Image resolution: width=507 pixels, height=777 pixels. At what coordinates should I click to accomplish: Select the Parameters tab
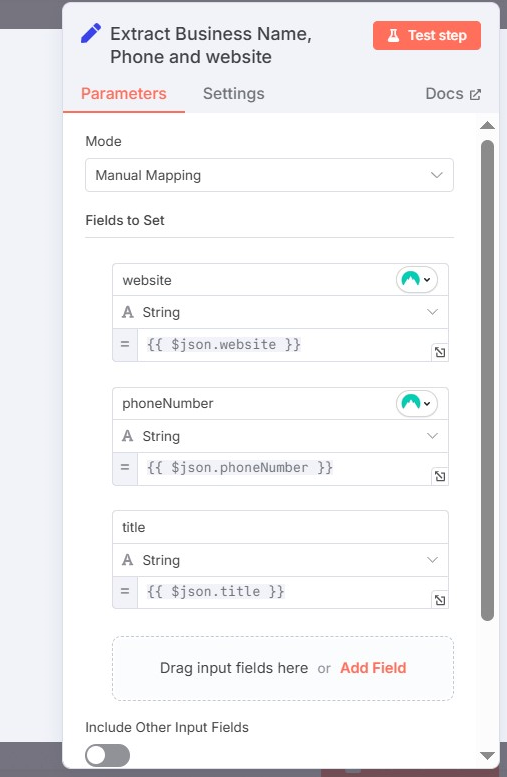pos(123,94)
